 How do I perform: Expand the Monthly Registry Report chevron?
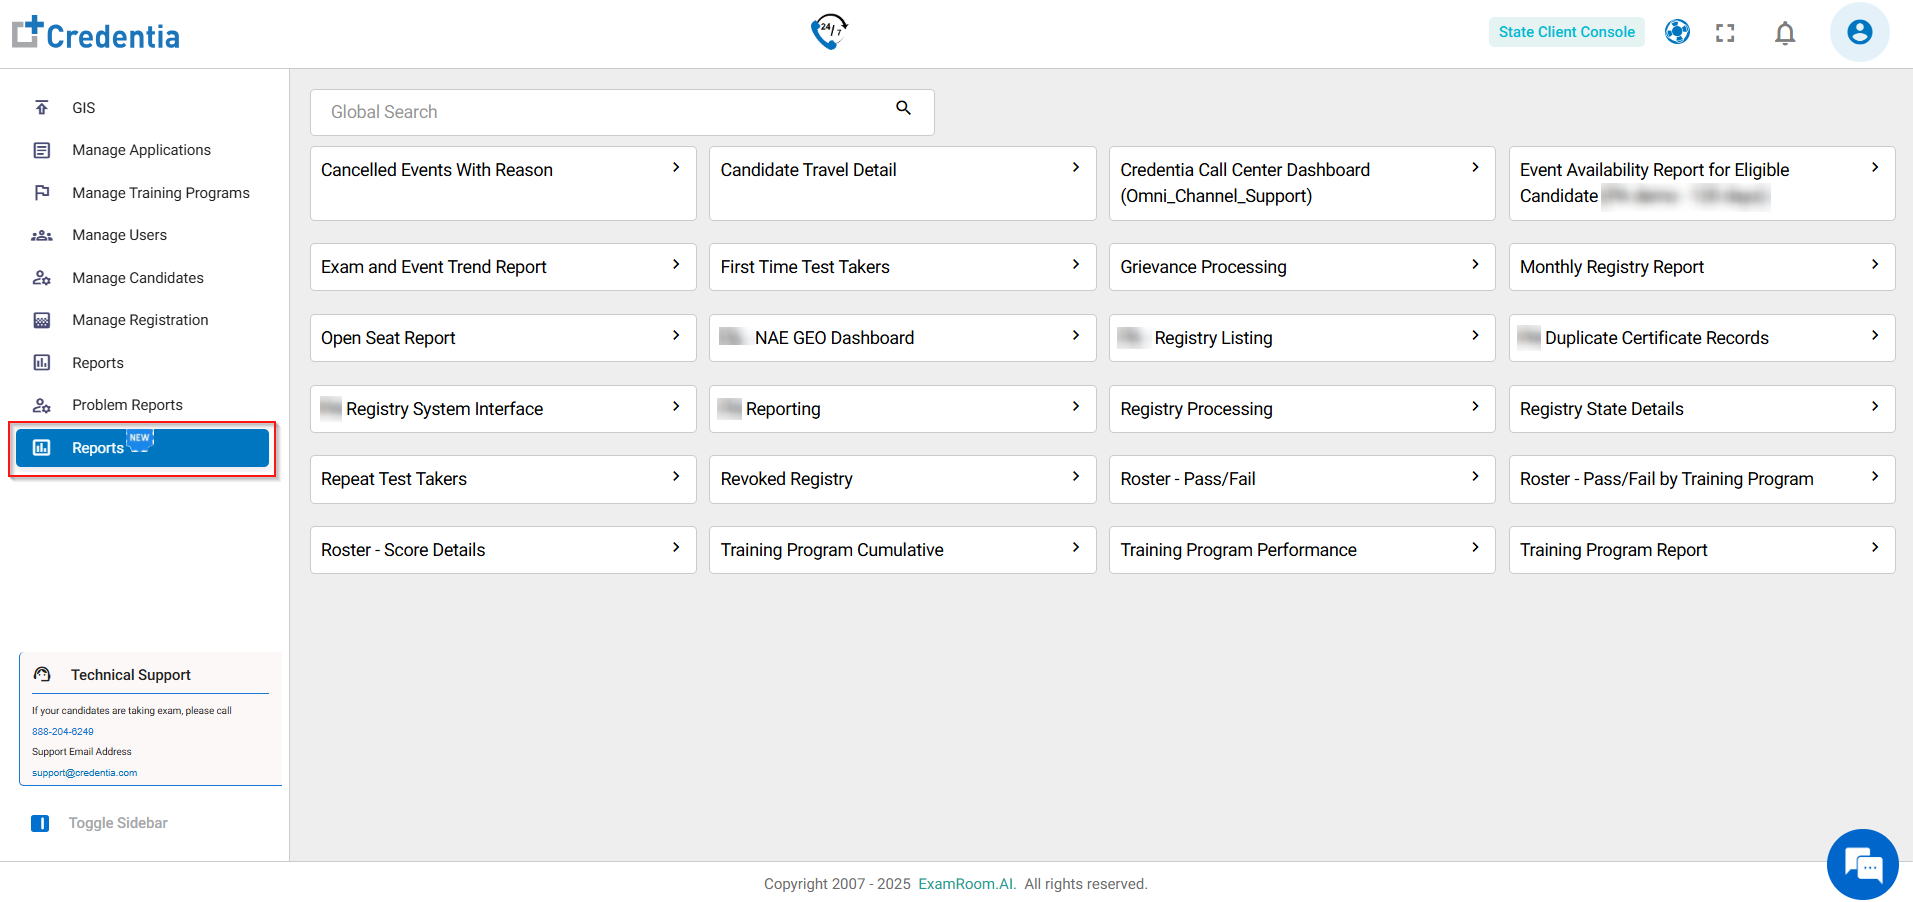1875,265
